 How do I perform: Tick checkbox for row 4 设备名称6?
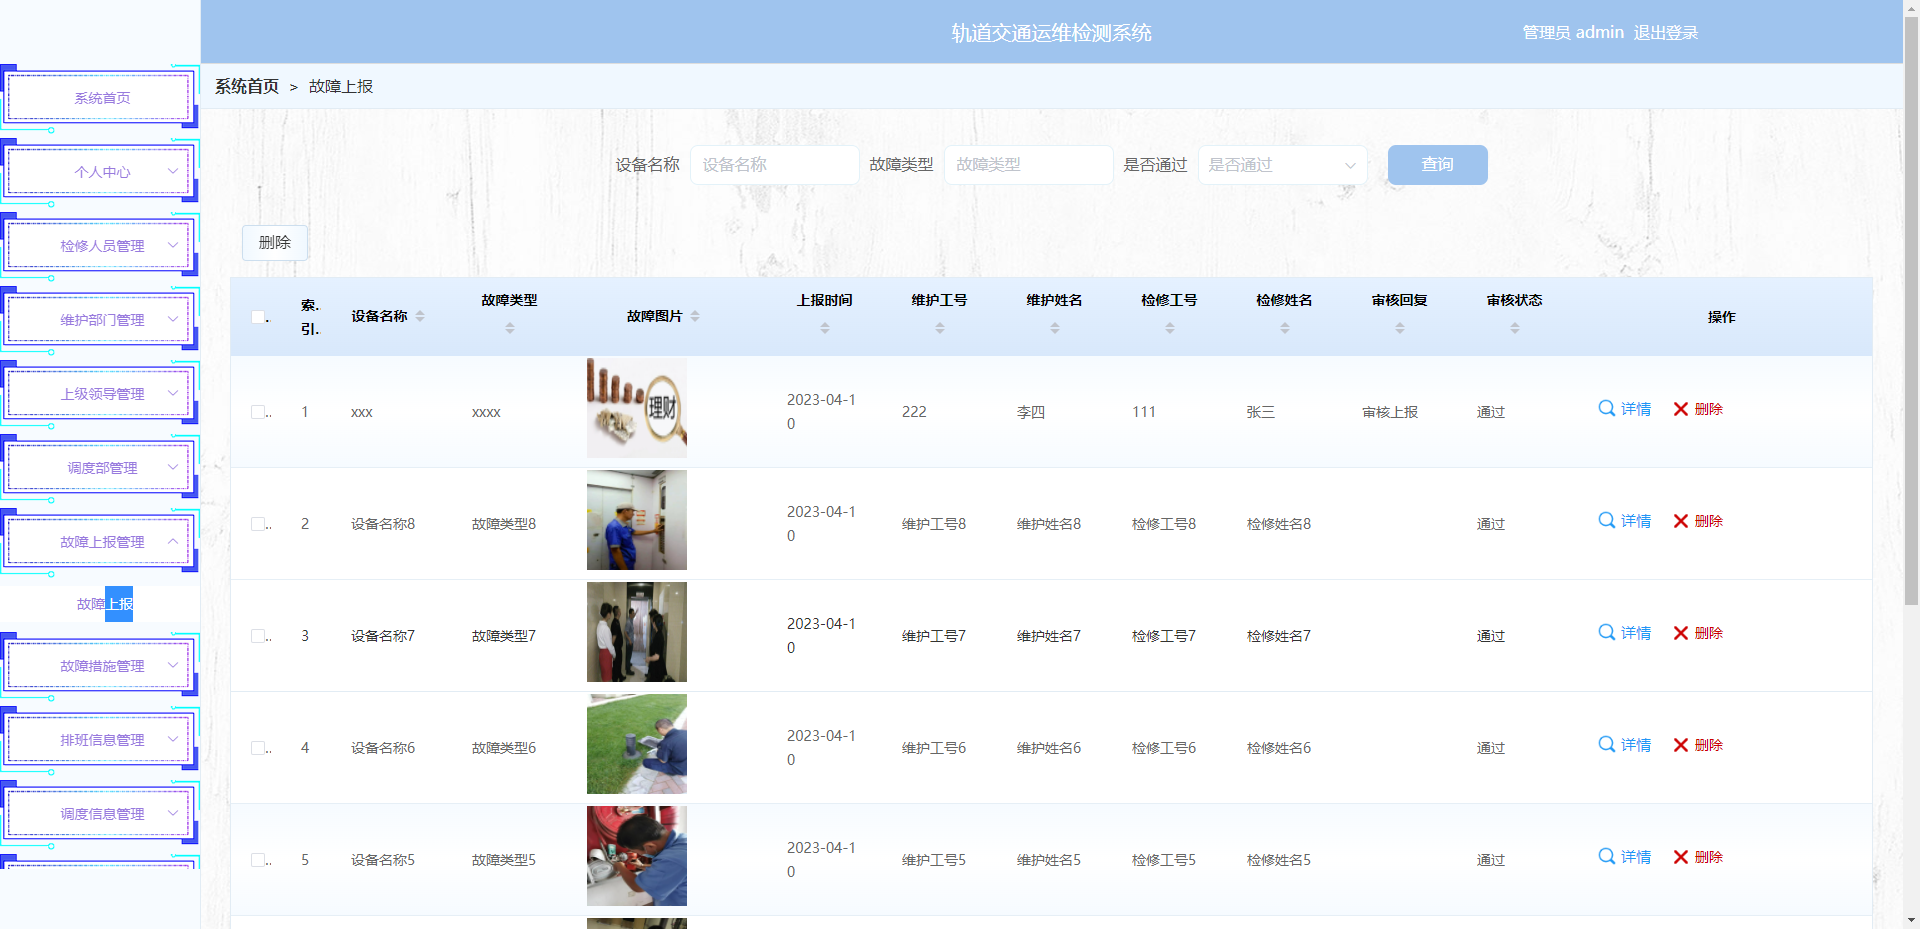point(258,748)
